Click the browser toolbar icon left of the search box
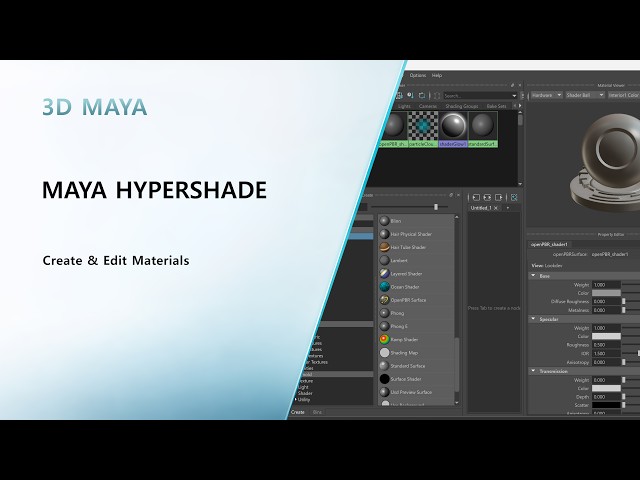 tap(437, 96)
